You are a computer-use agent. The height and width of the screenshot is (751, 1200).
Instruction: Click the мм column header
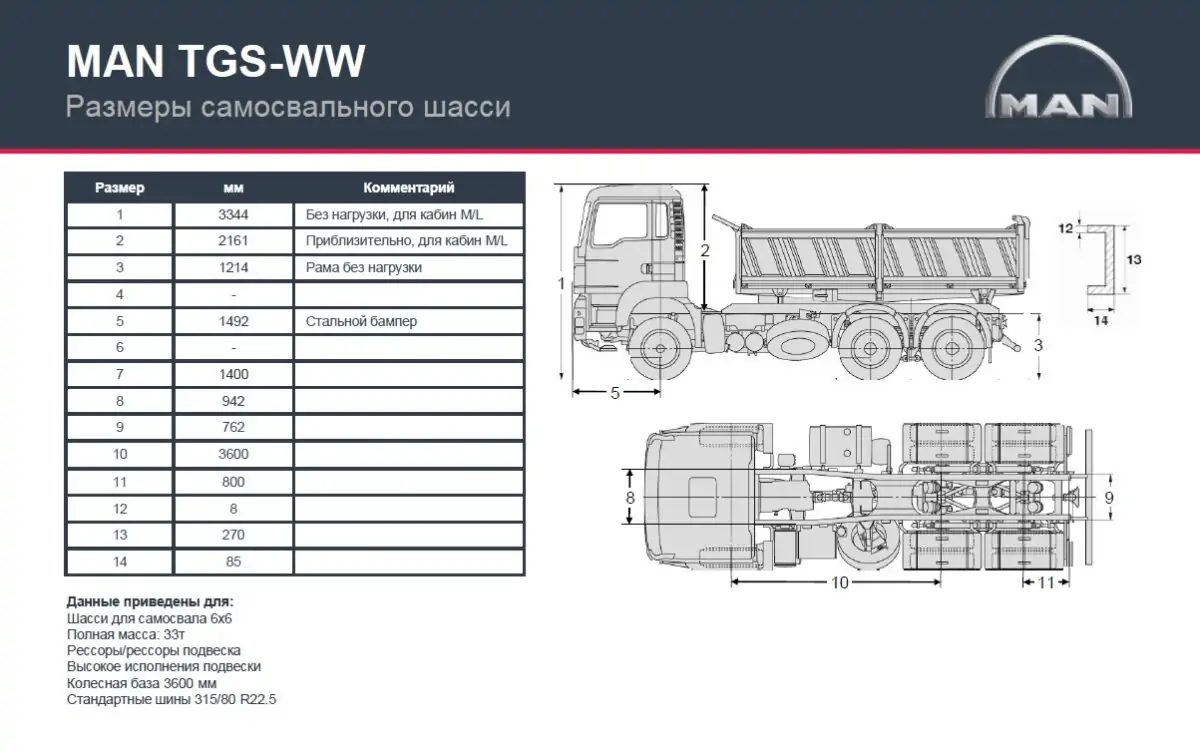(x=234, y=187)
